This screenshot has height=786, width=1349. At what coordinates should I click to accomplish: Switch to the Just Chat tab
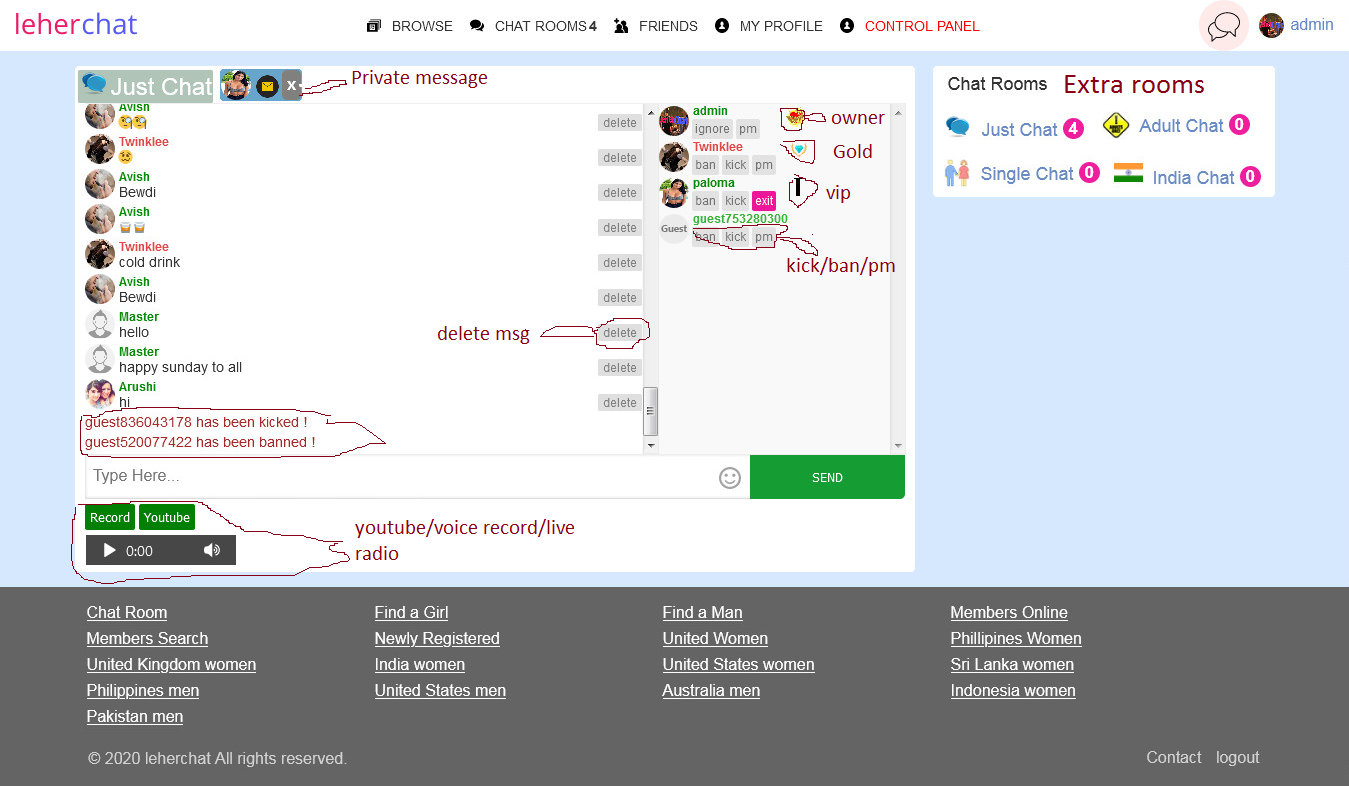tap(145, 86)
